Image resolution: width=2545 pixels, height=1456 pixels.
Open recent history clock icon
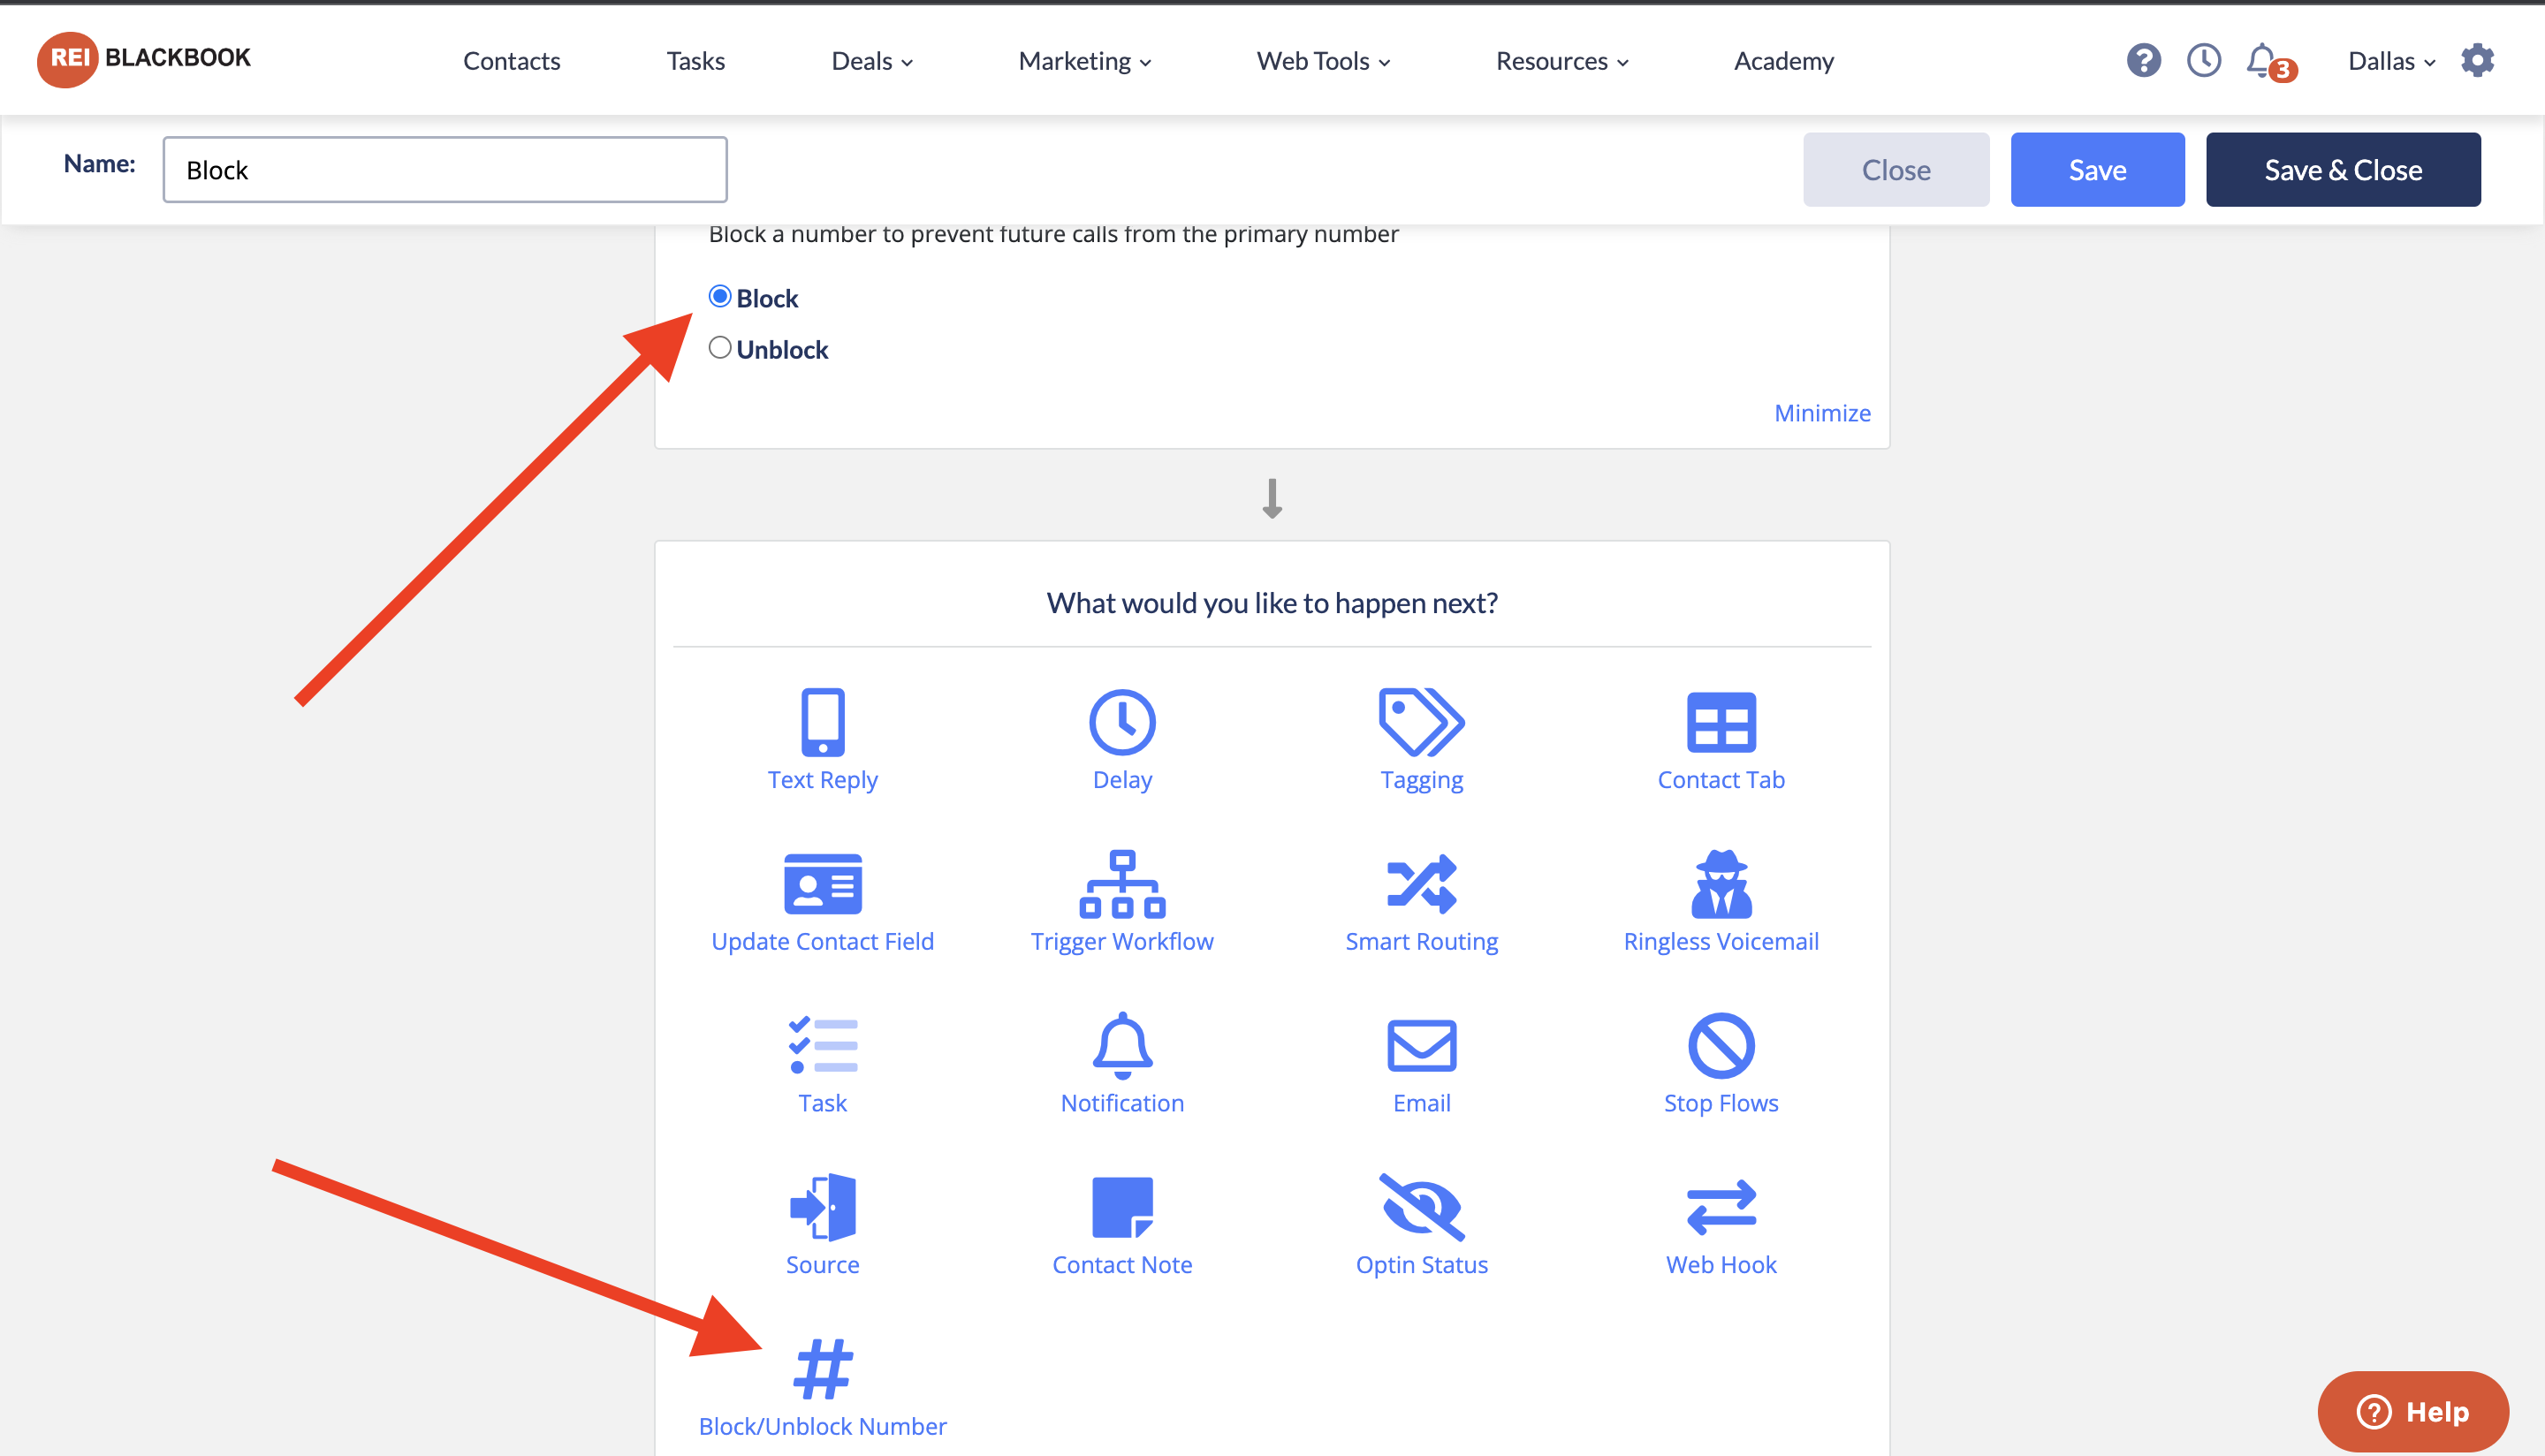coord(2203,61)
